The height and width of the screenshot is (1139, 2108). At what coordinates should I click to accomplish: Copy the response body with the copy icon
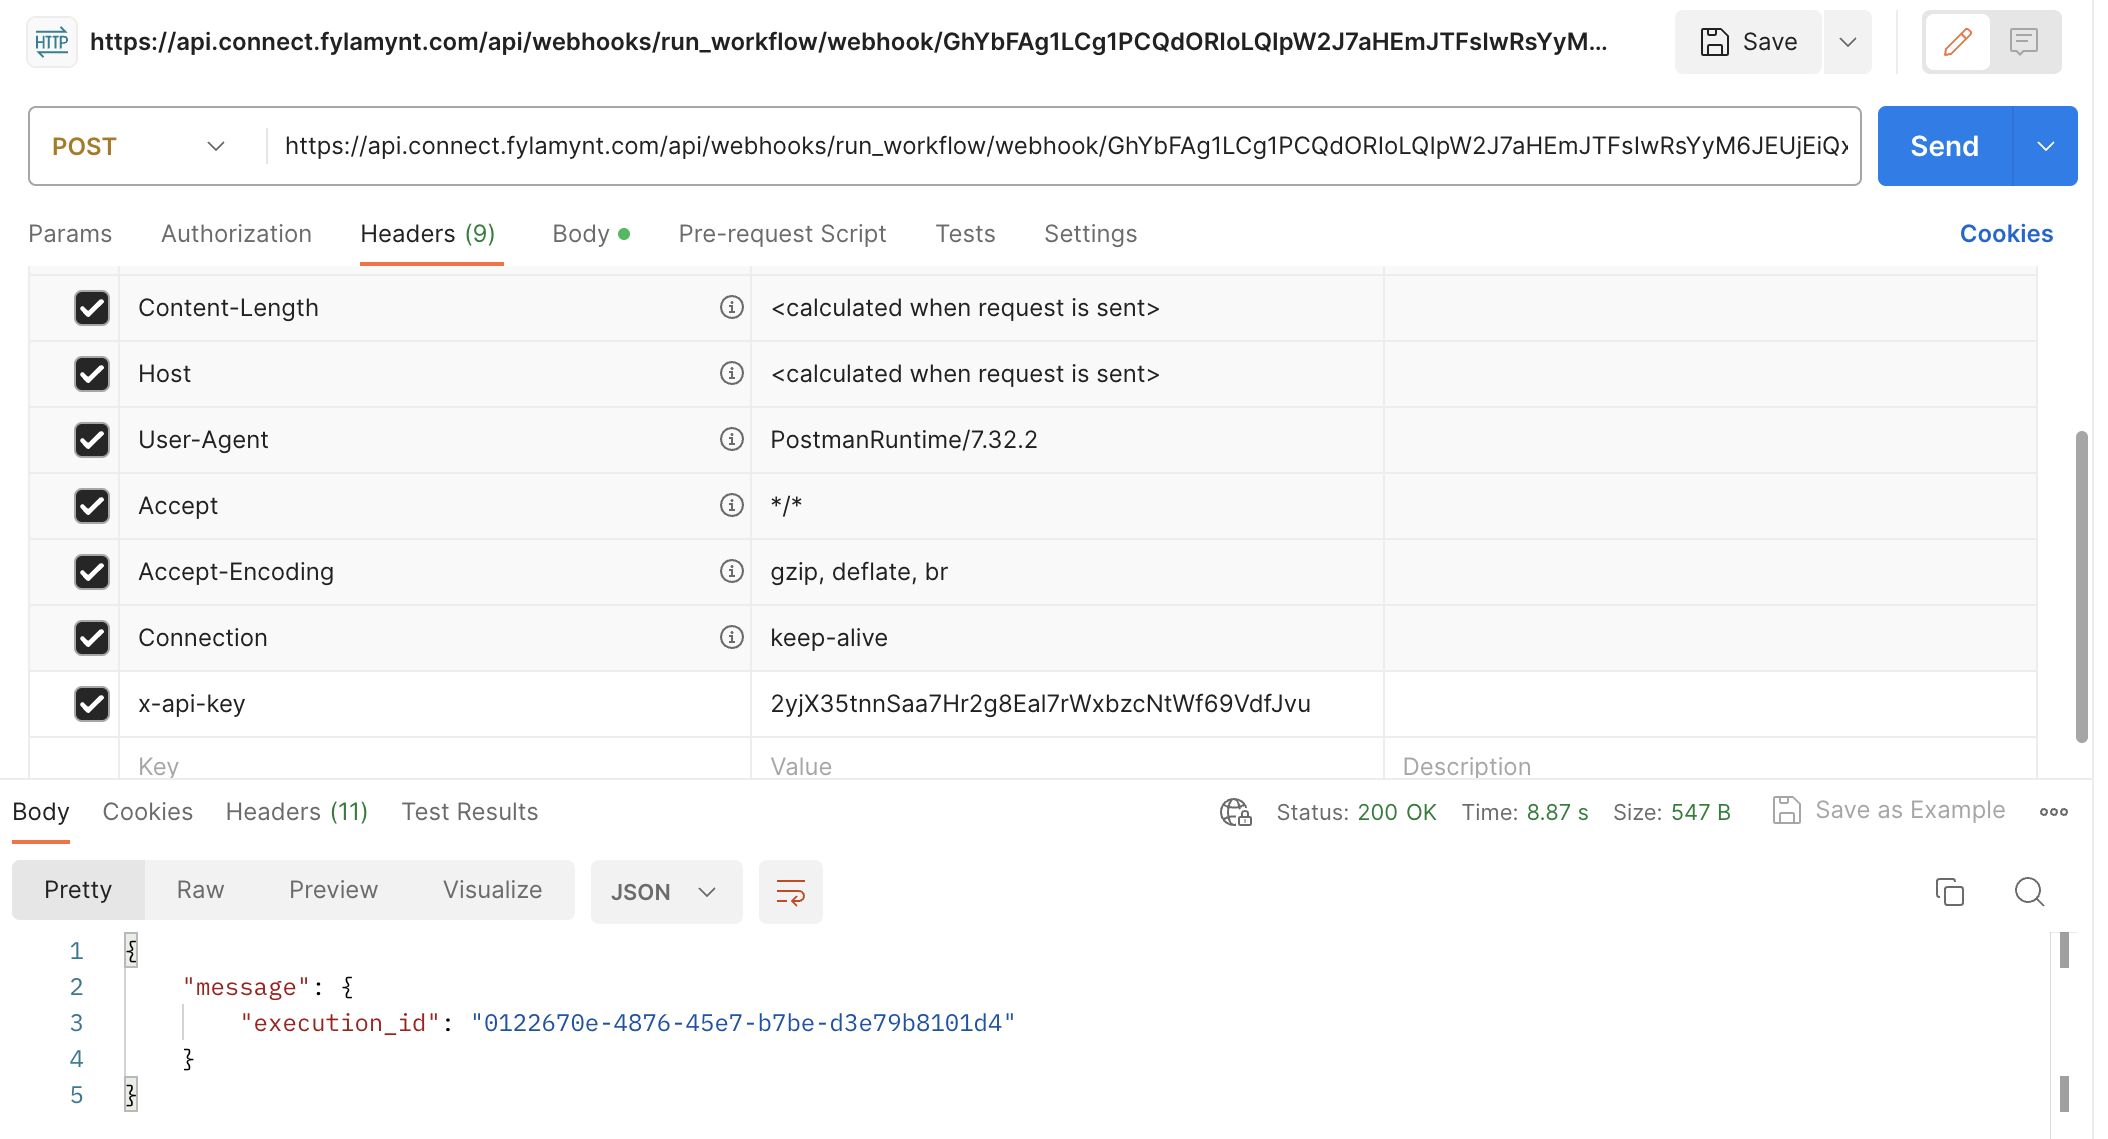click(1949, 892)
